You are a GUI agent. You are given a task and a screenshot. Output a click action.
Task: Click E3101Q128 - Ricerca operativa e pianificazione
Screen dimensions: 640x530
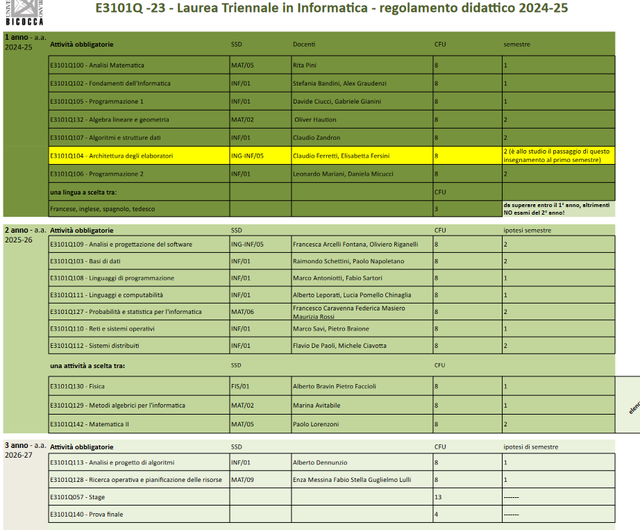coord(139,480)
